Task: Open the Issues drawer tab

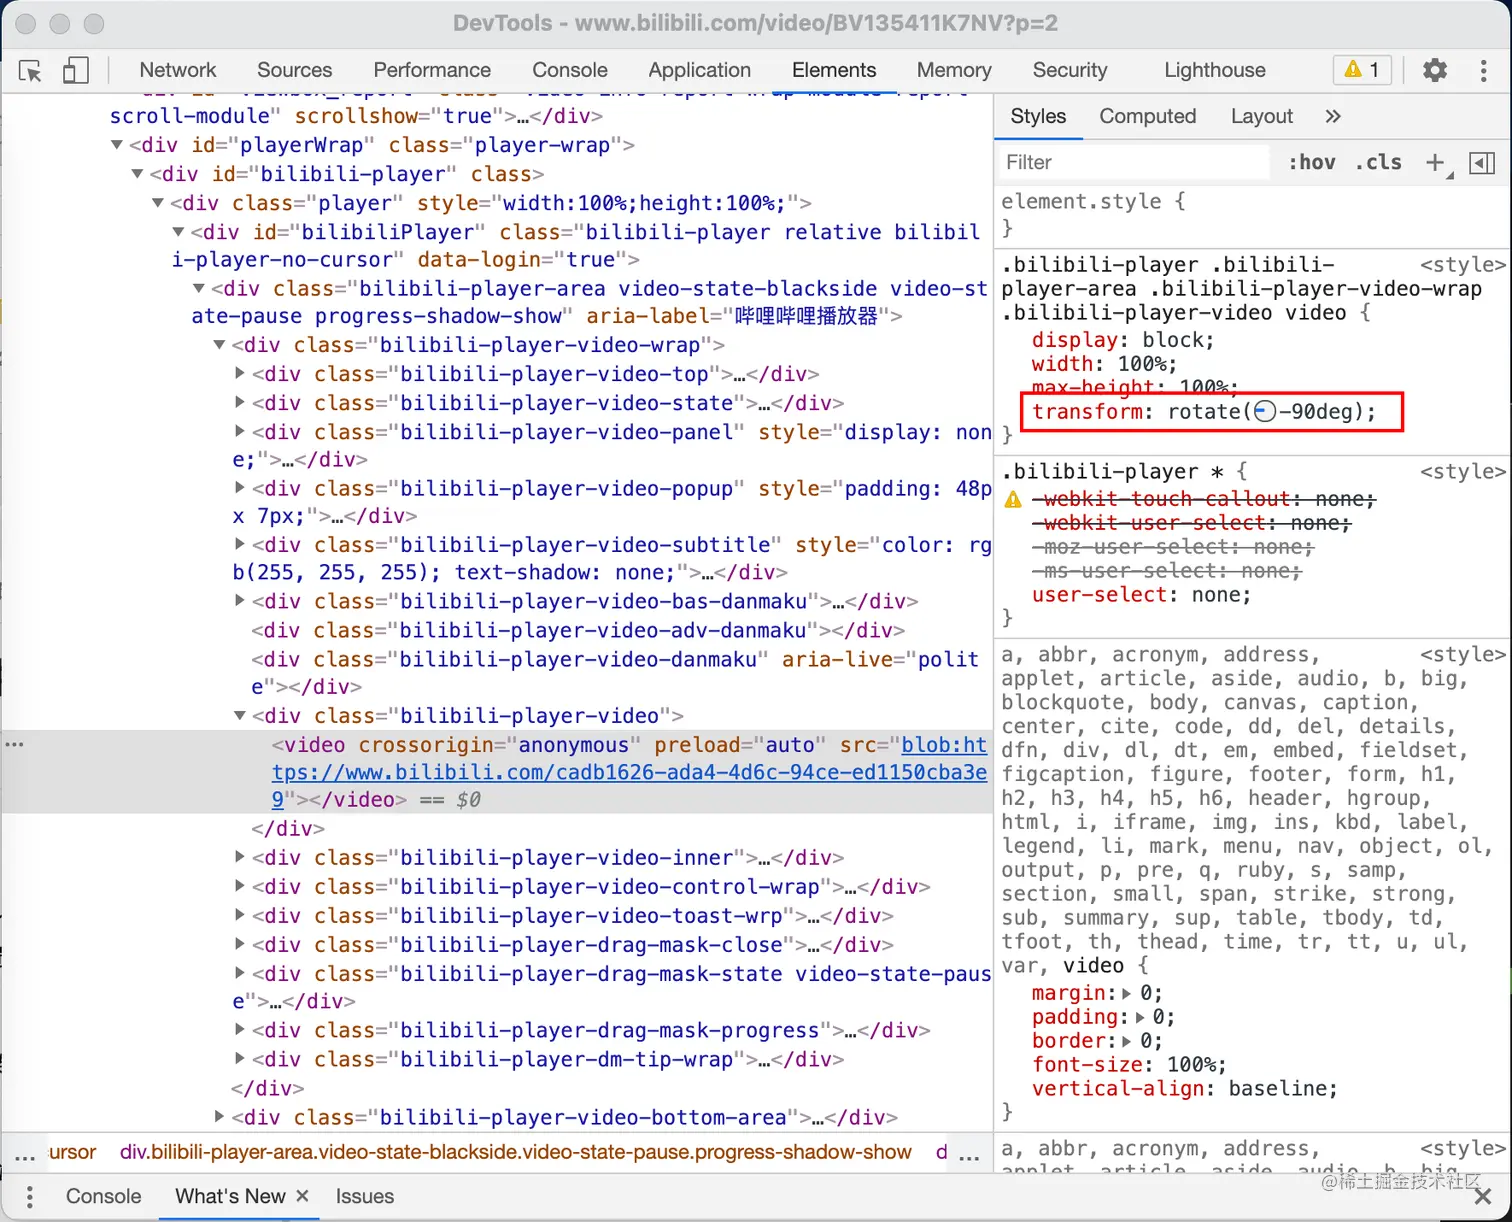Action: click(x=365, y=1196)
